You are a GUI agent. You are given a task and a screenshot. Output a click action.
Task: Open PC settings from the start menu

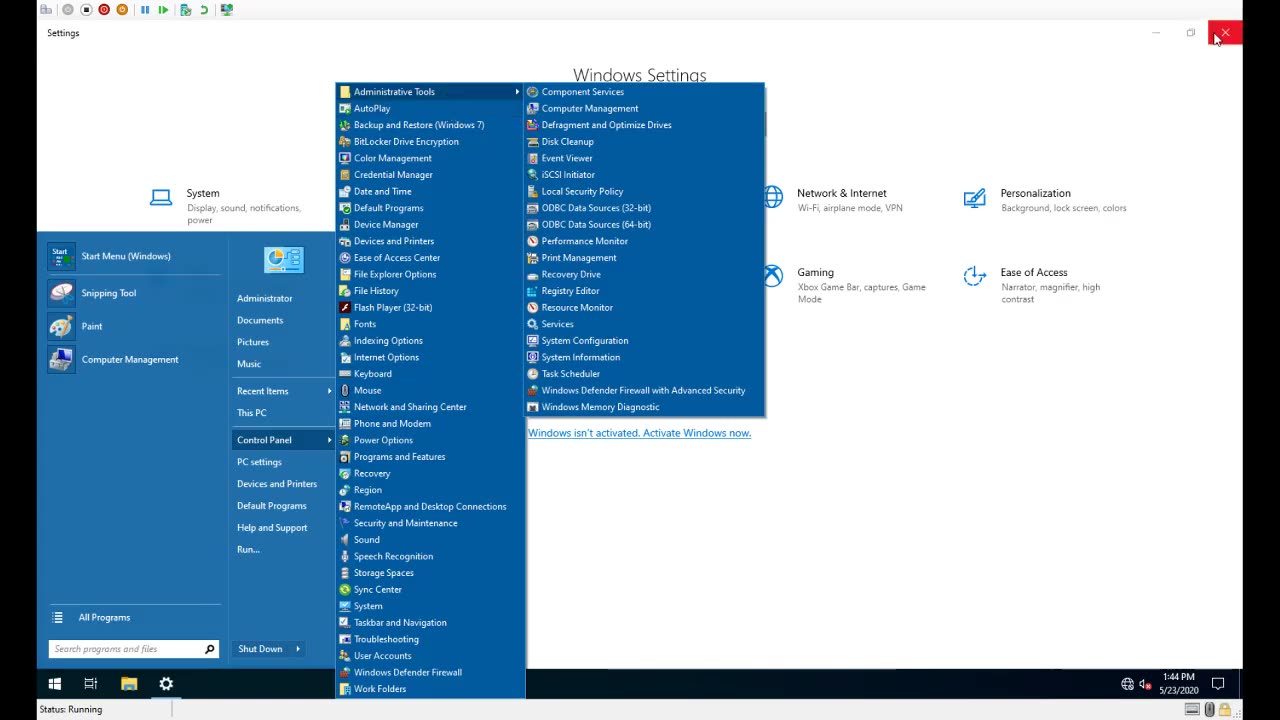click(259, 462)
